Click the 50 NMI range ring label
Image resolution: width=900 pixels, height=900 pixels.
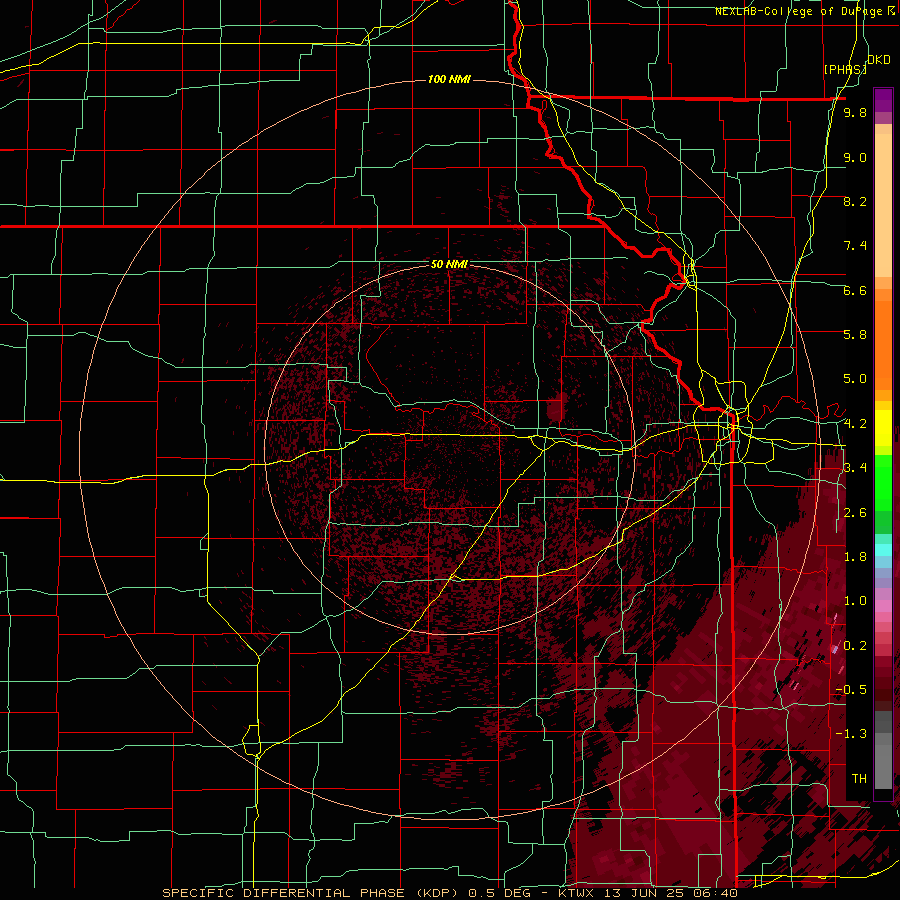click(449, 264)
